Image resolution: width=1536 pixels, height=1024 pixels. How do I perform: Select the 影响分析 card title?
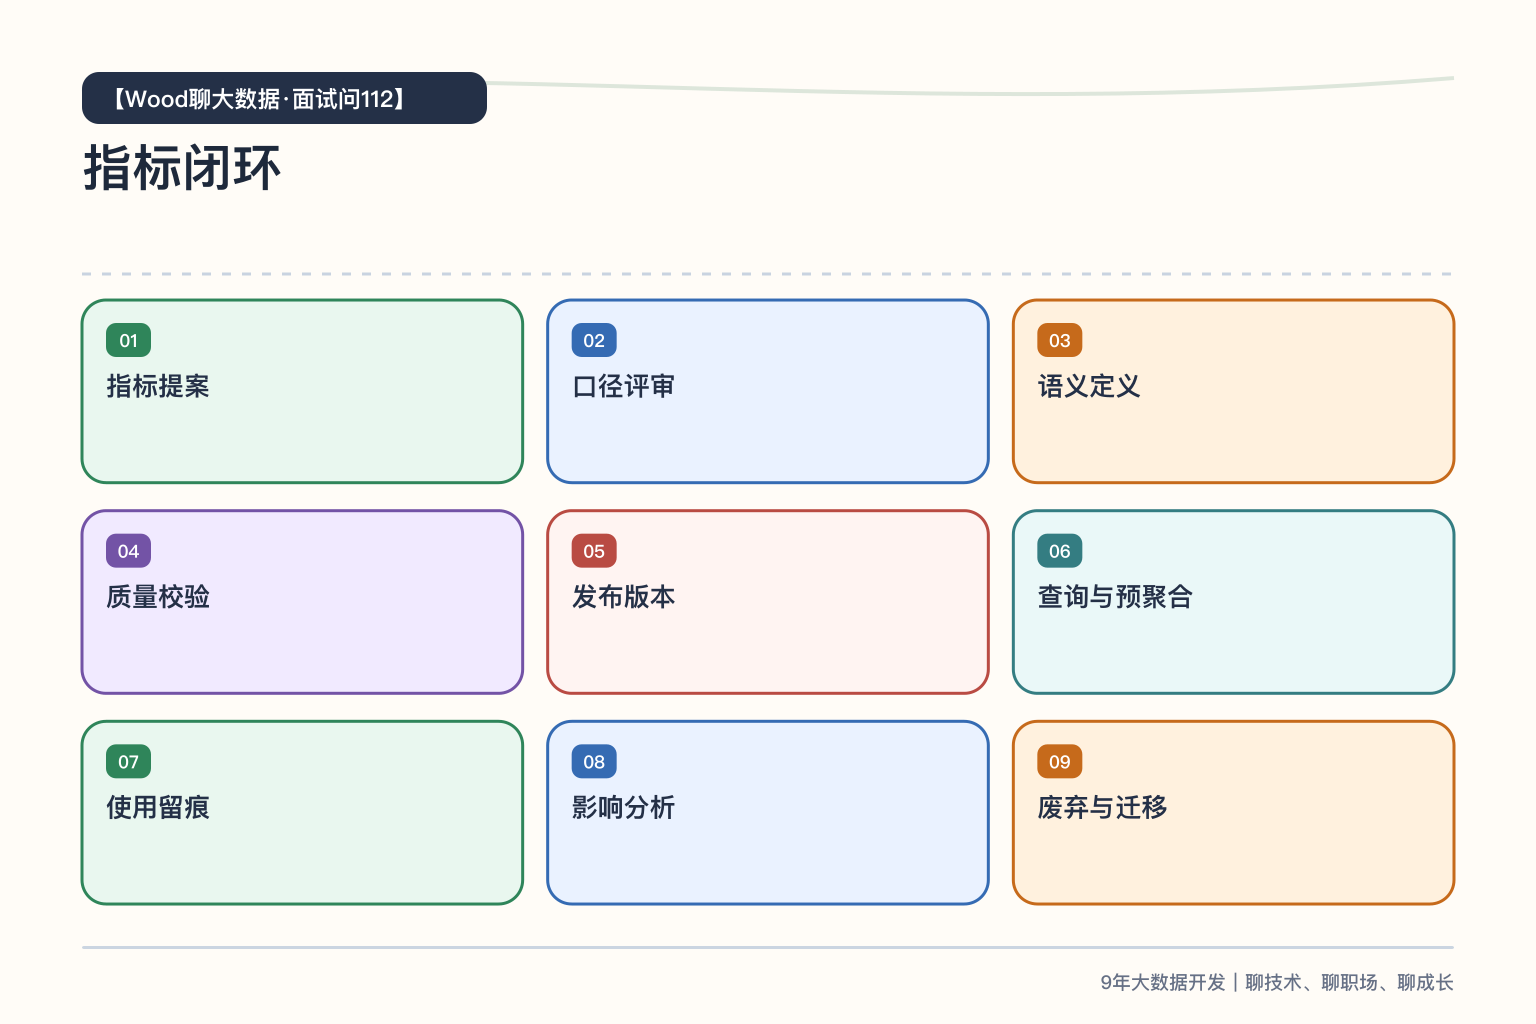click(624, 808)
